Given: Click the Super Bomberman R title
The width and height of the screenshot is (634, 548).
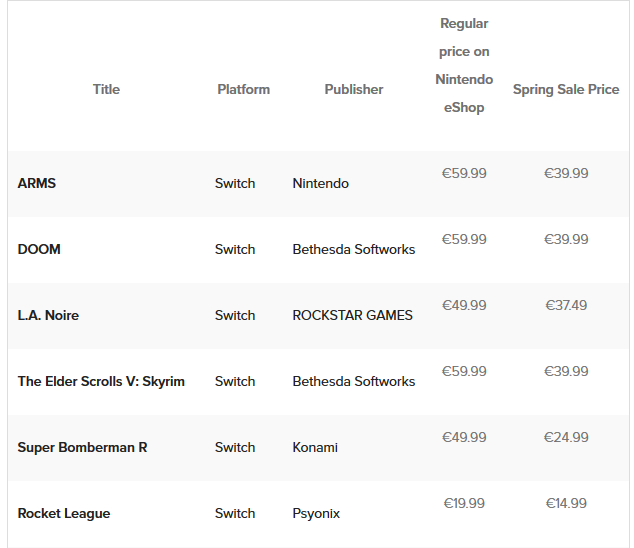Looking at the screenshot, I should pyautogui.click(x=82, y=447).
